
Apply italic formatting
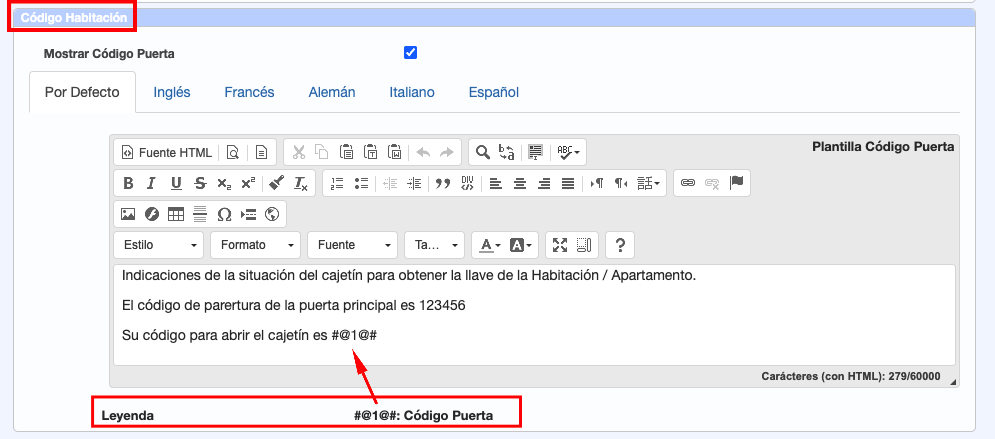click(152, 183)
